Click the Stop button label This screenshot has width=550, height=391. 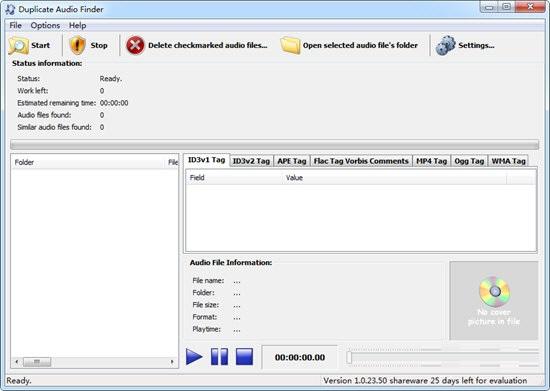click(x=99, y=45)
